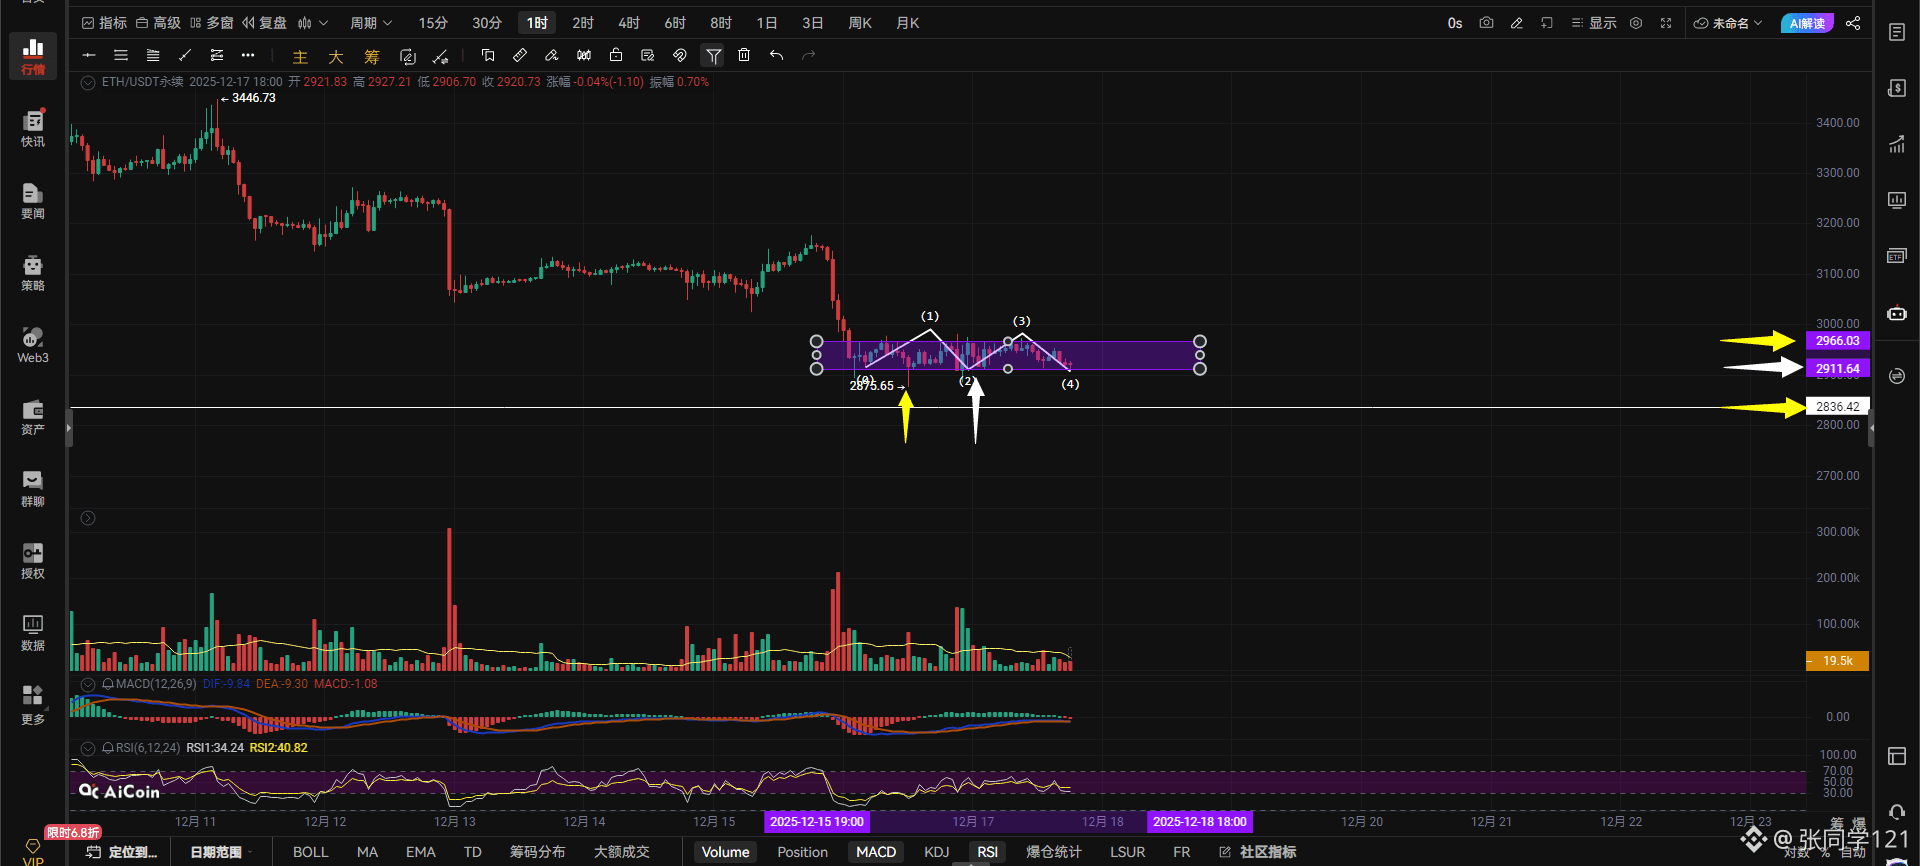Switch to the 4时 timeframe
The width and height of the screenshot is (1920, 866).
[629, 22]
